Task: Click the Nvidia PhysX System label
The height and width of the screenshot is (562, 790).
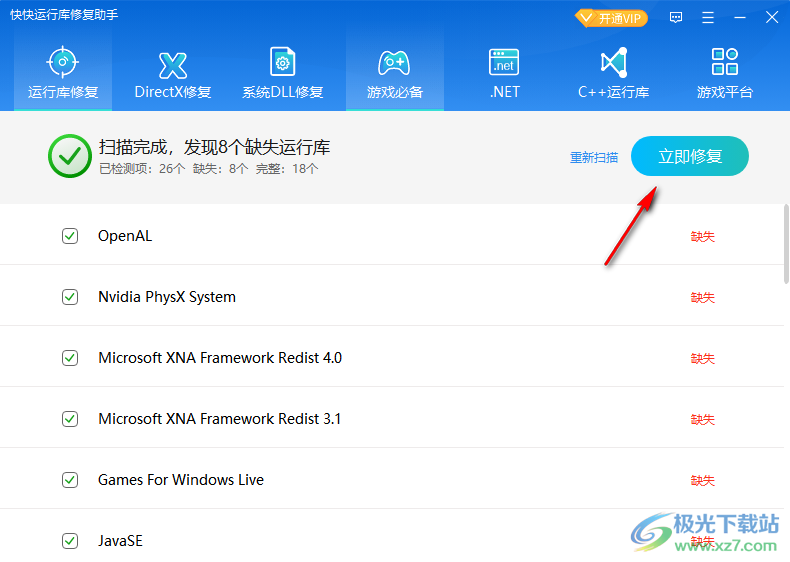Action: click(167, 297)
